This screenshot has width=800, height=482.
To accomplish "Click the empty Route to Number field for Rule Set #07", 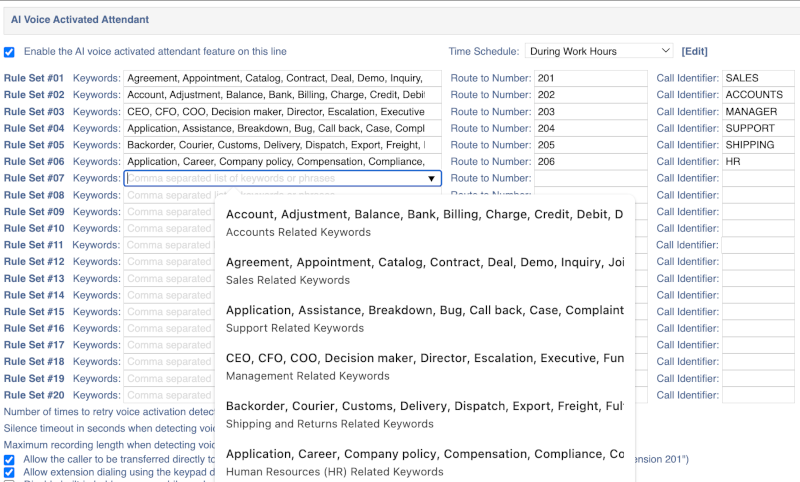I will (591, 179).
